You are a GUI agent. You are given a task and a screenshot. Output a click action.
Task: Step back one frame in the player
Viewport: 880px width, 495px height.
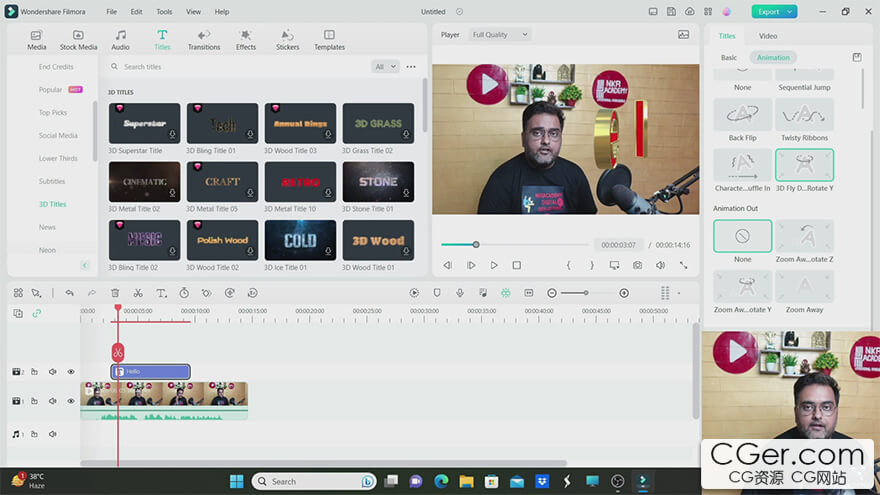click(x=447, y=265)
